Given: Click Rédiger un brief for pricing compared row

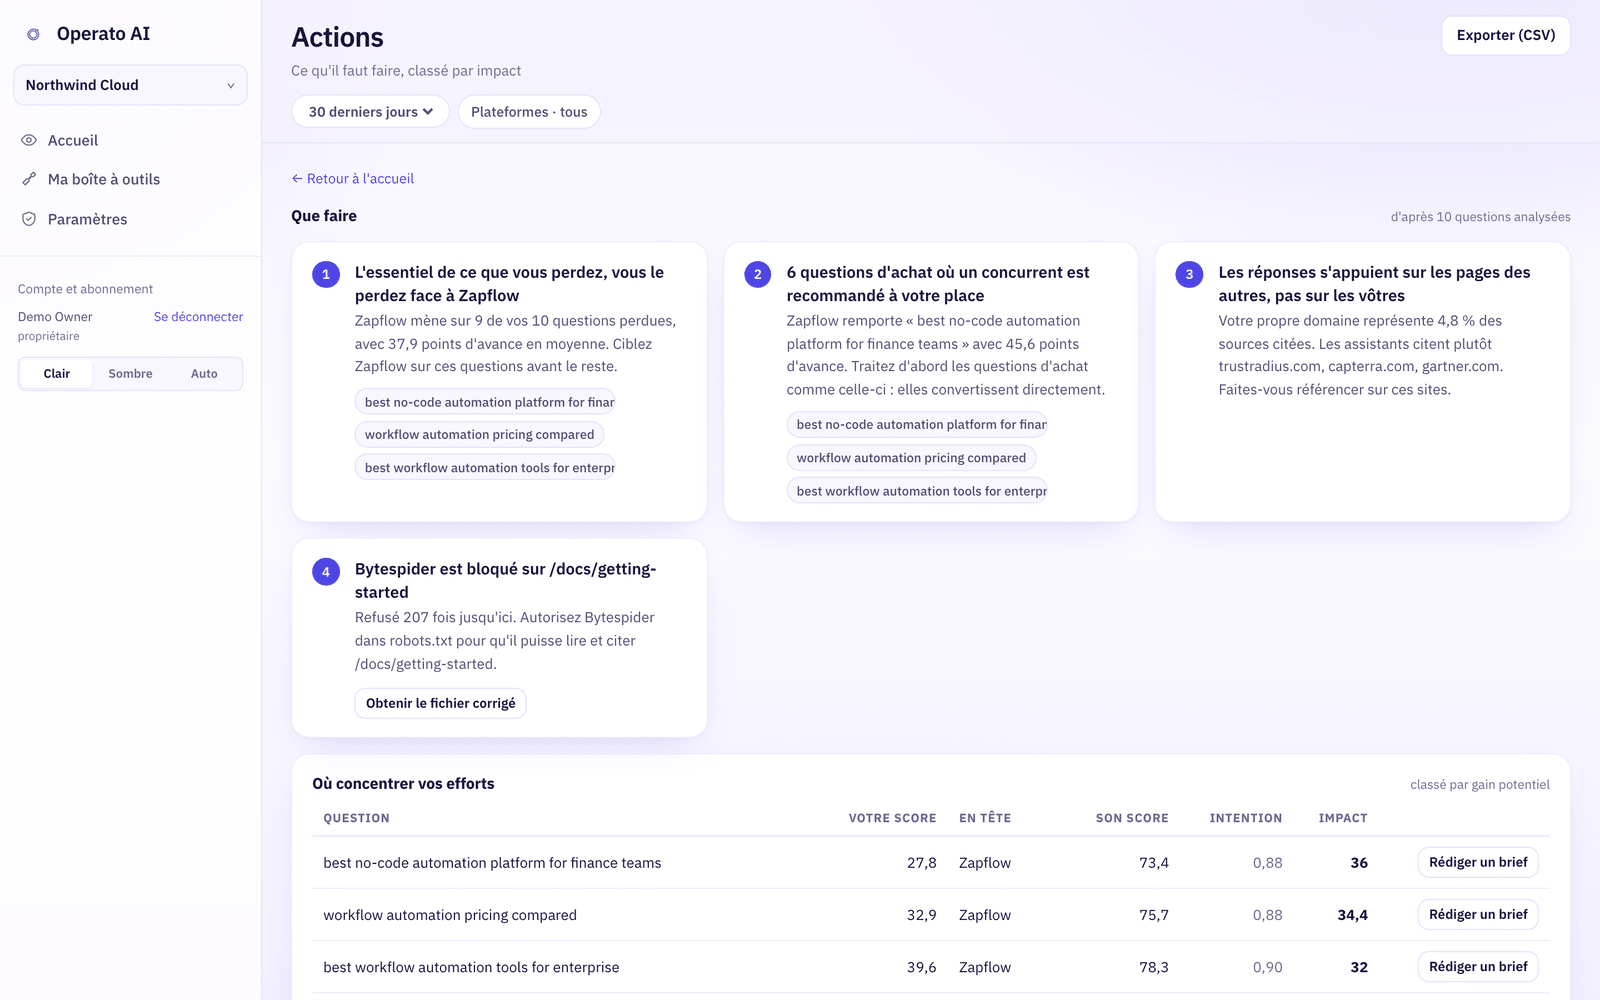Looking at the screenshot, I should [1478, 914].
